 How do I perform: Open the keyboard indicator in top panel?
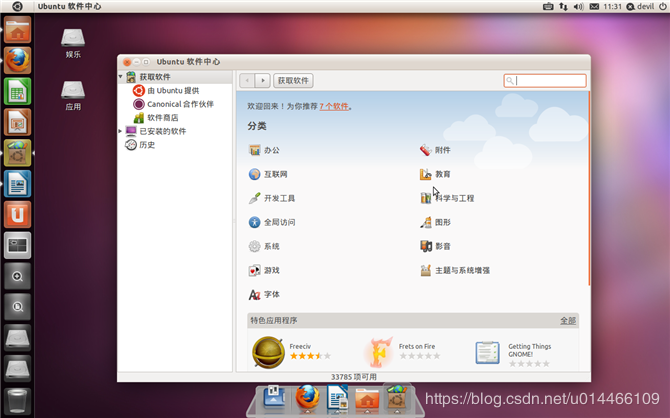pyautogui.click(x=548, y=6)
